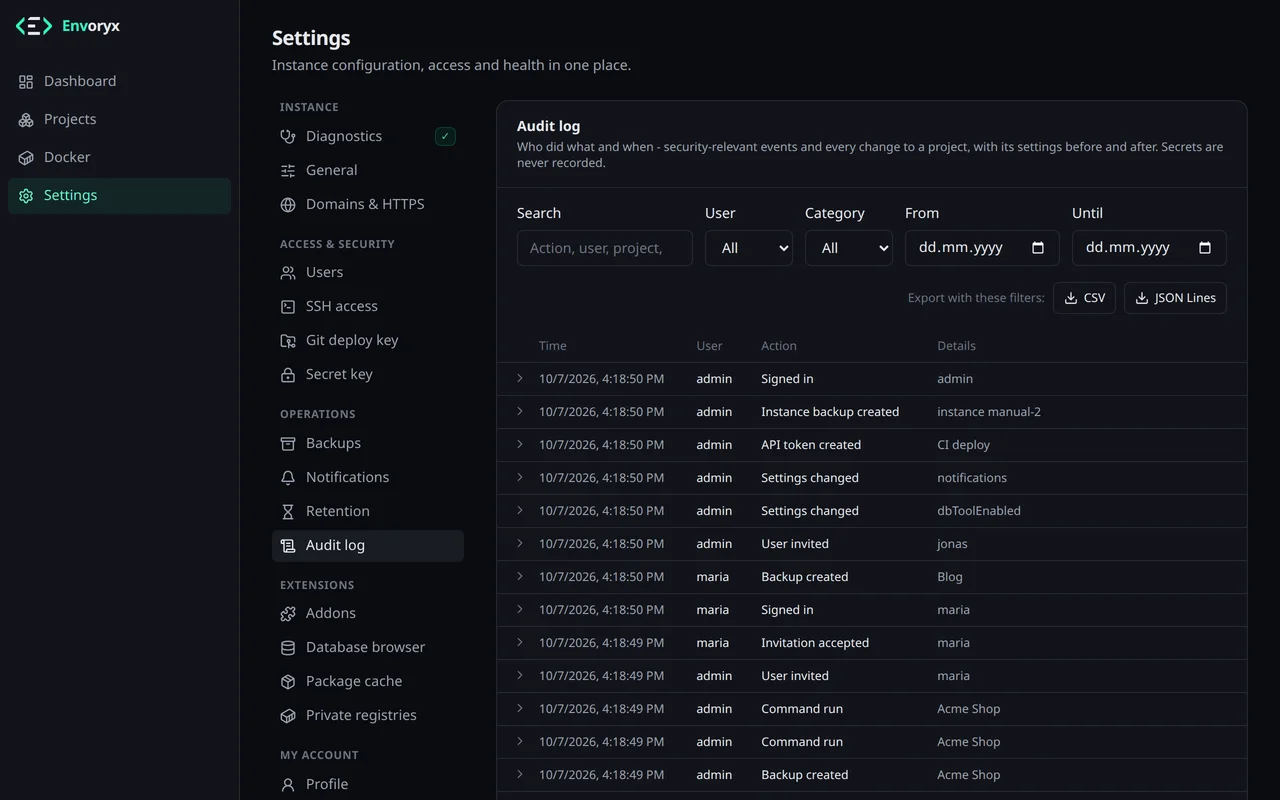Click the Settings gear icon
This screenshot has height=800, width=1280.
tap(26, 196)
